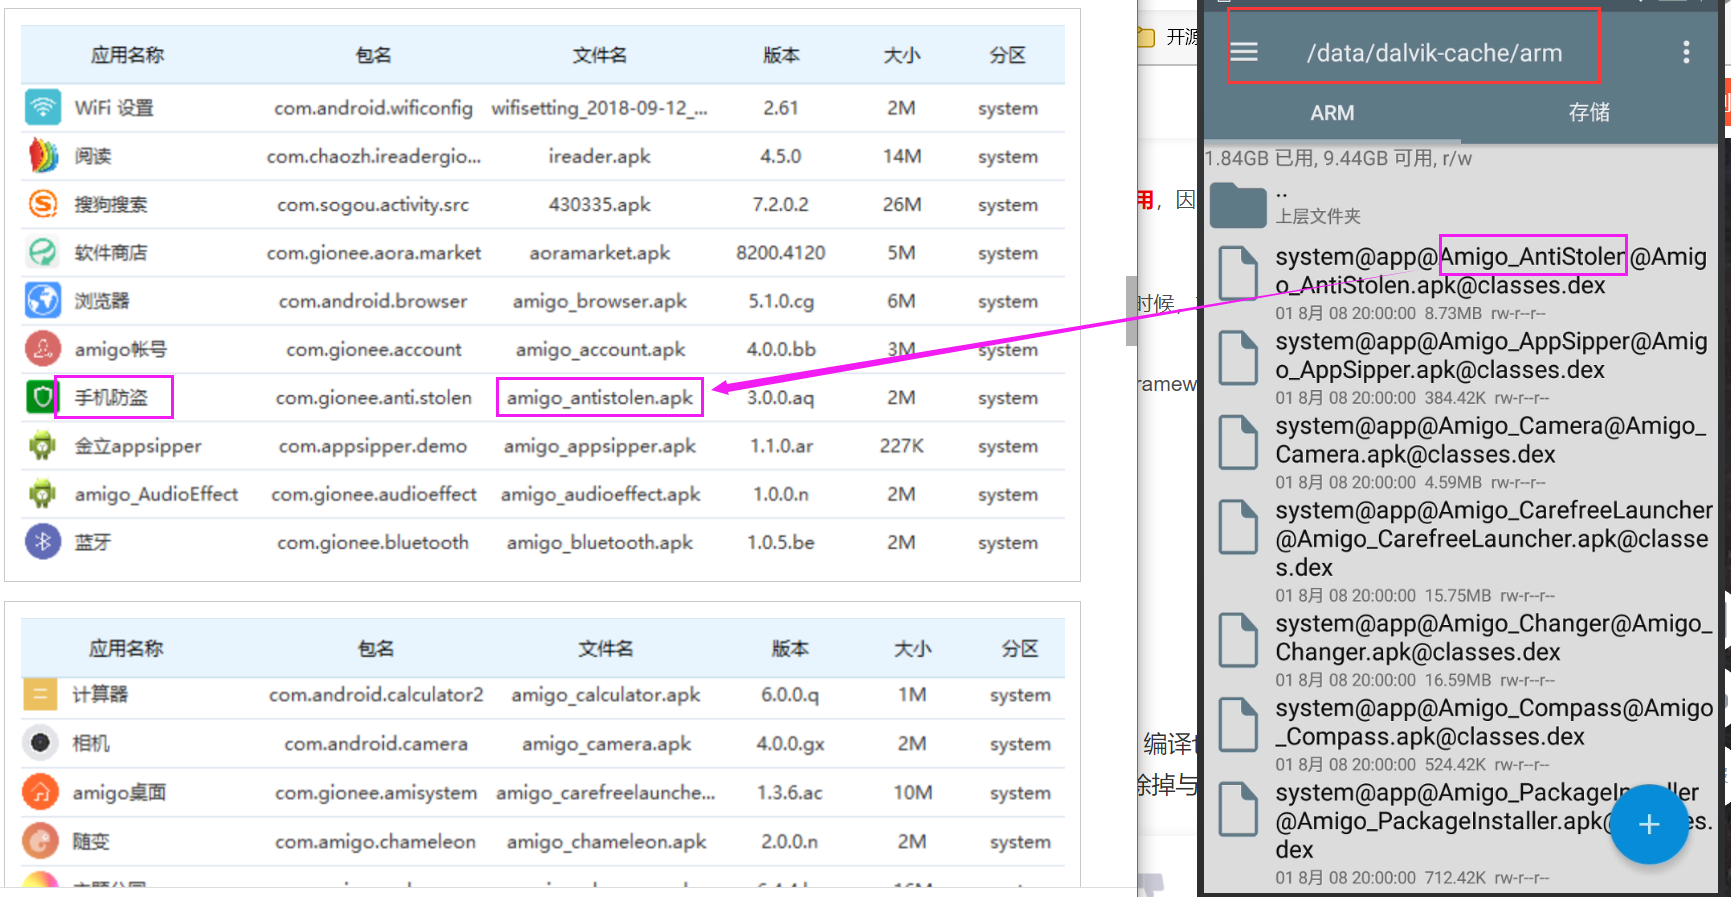Click the ireader.apk file name
The height and width of the screenshot is (897, 1731).
(599, 155)
